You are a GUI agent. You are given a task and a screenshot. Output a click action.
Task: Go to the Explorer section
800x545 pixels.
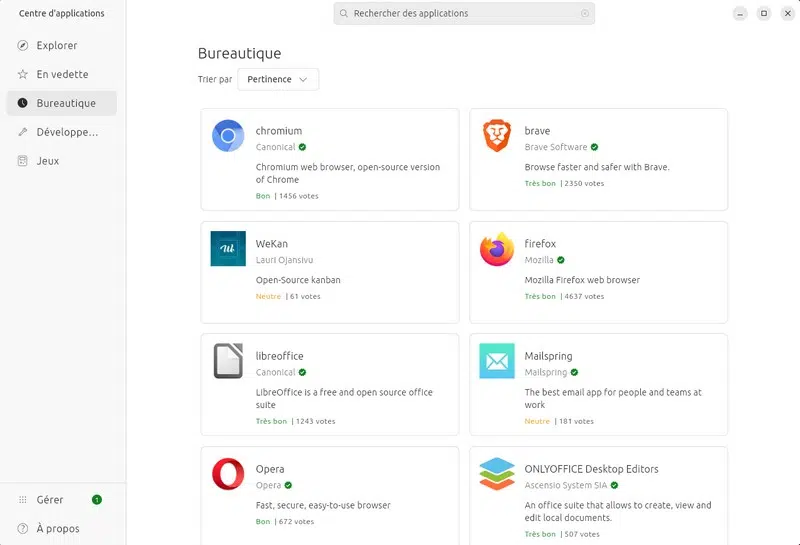click(57, 45)
